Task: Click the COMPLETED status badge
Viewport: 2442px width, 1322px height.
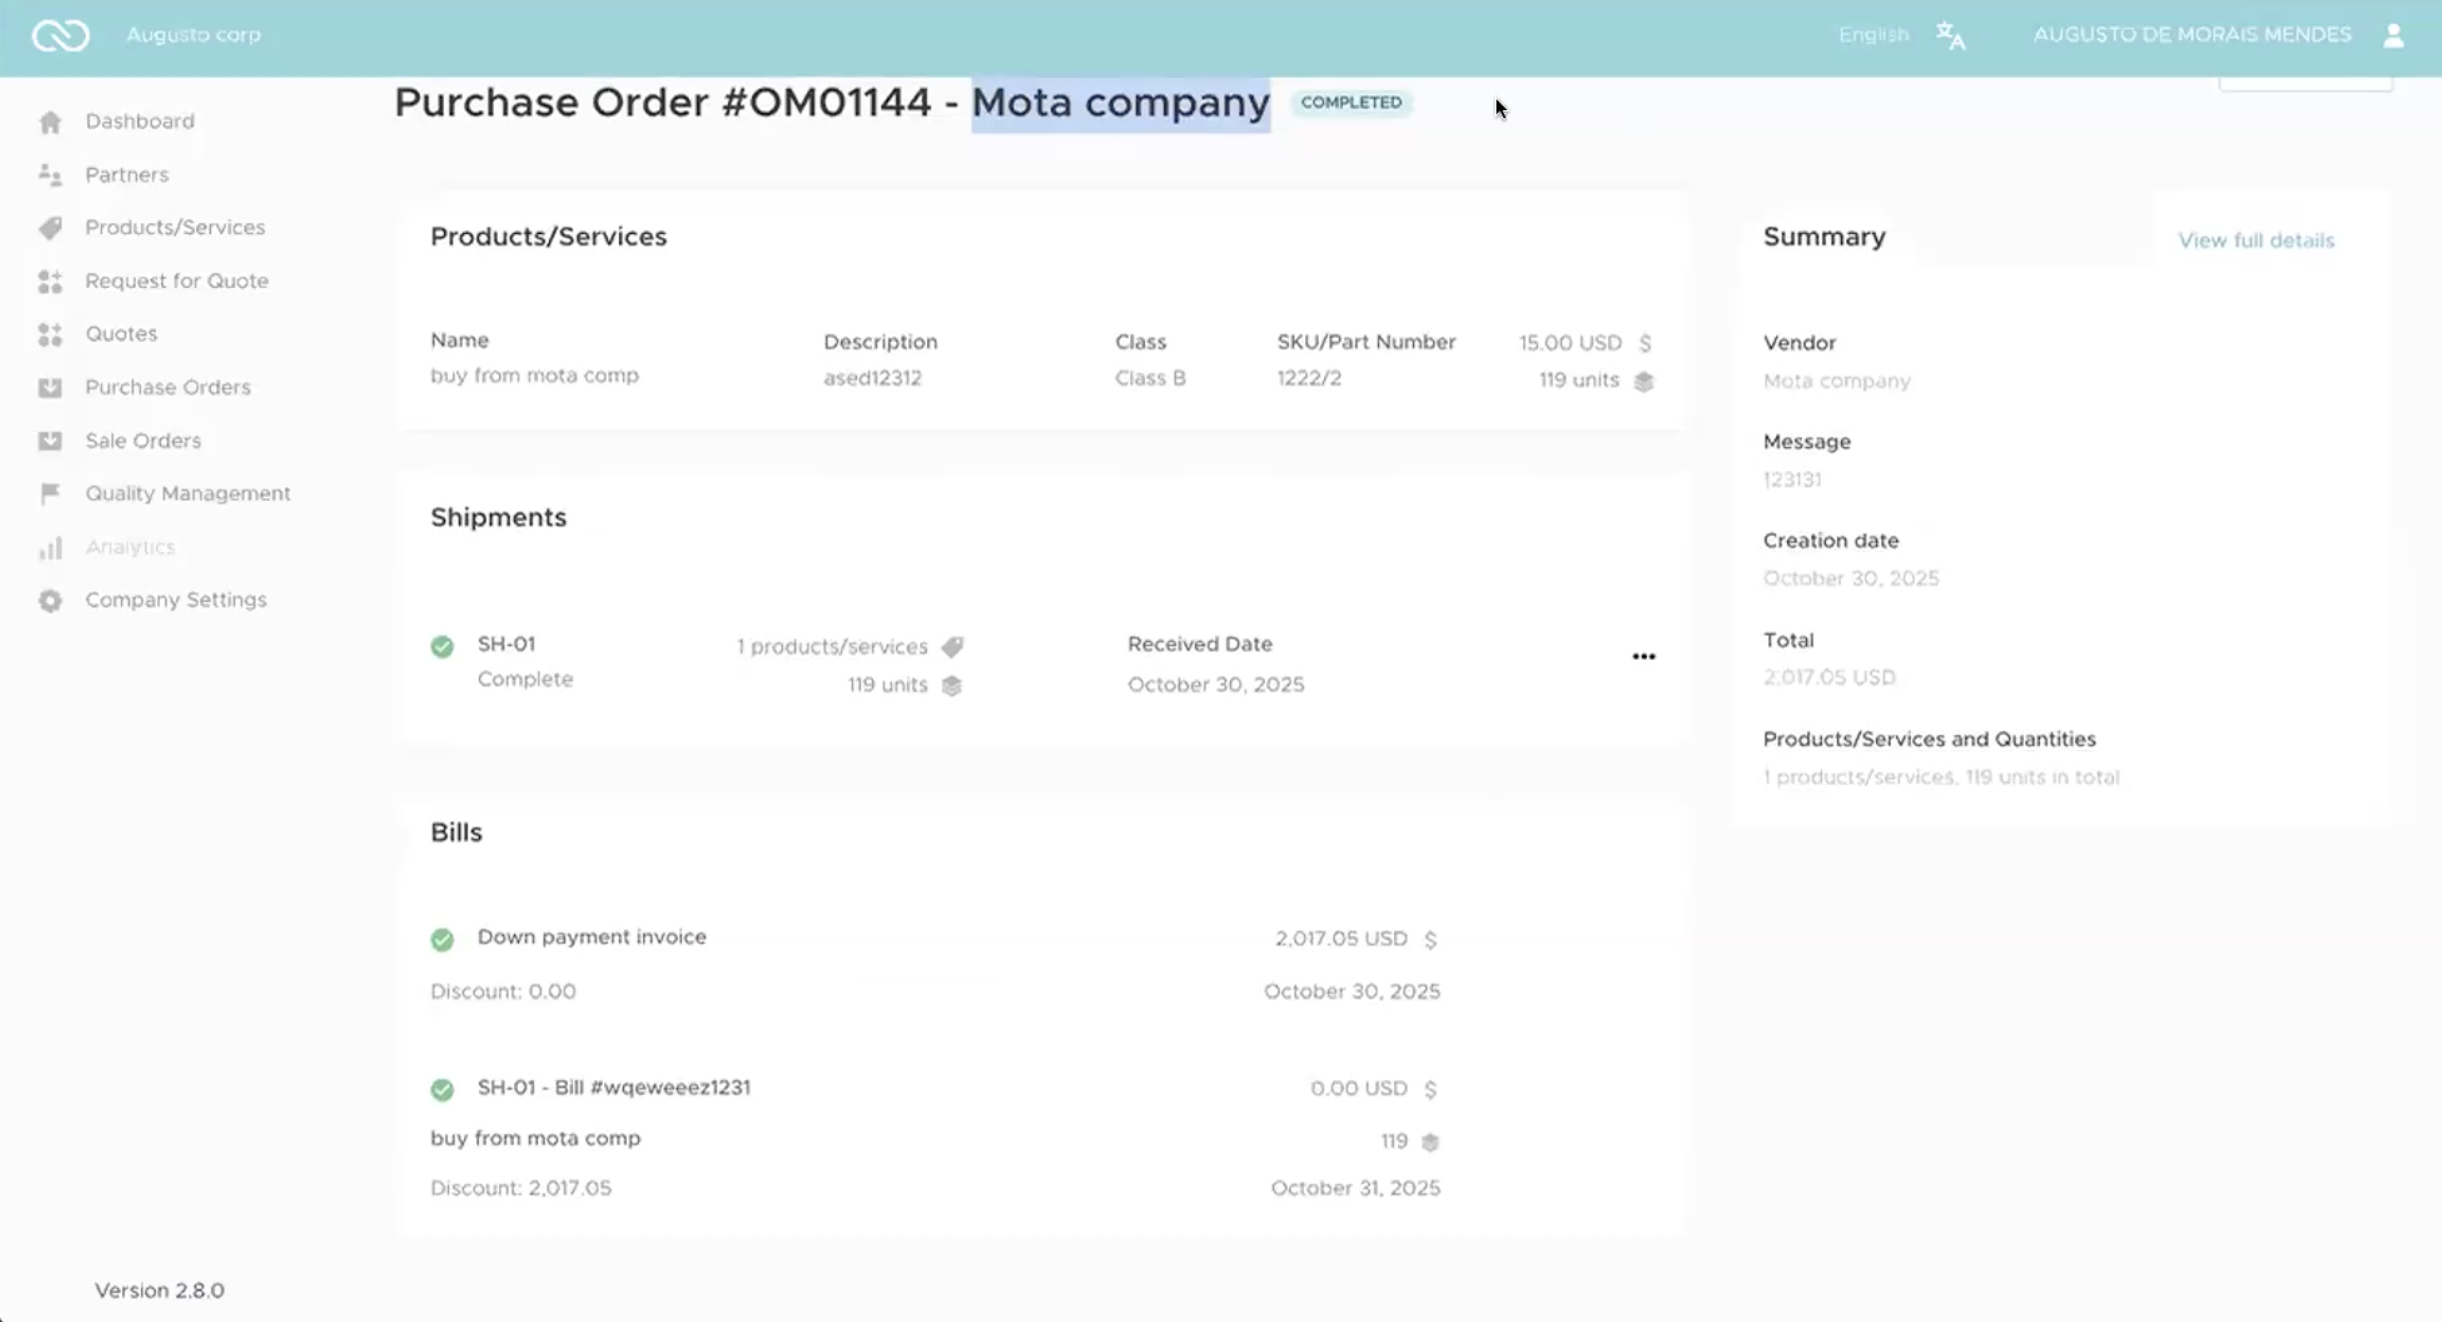Action: 1351,103
